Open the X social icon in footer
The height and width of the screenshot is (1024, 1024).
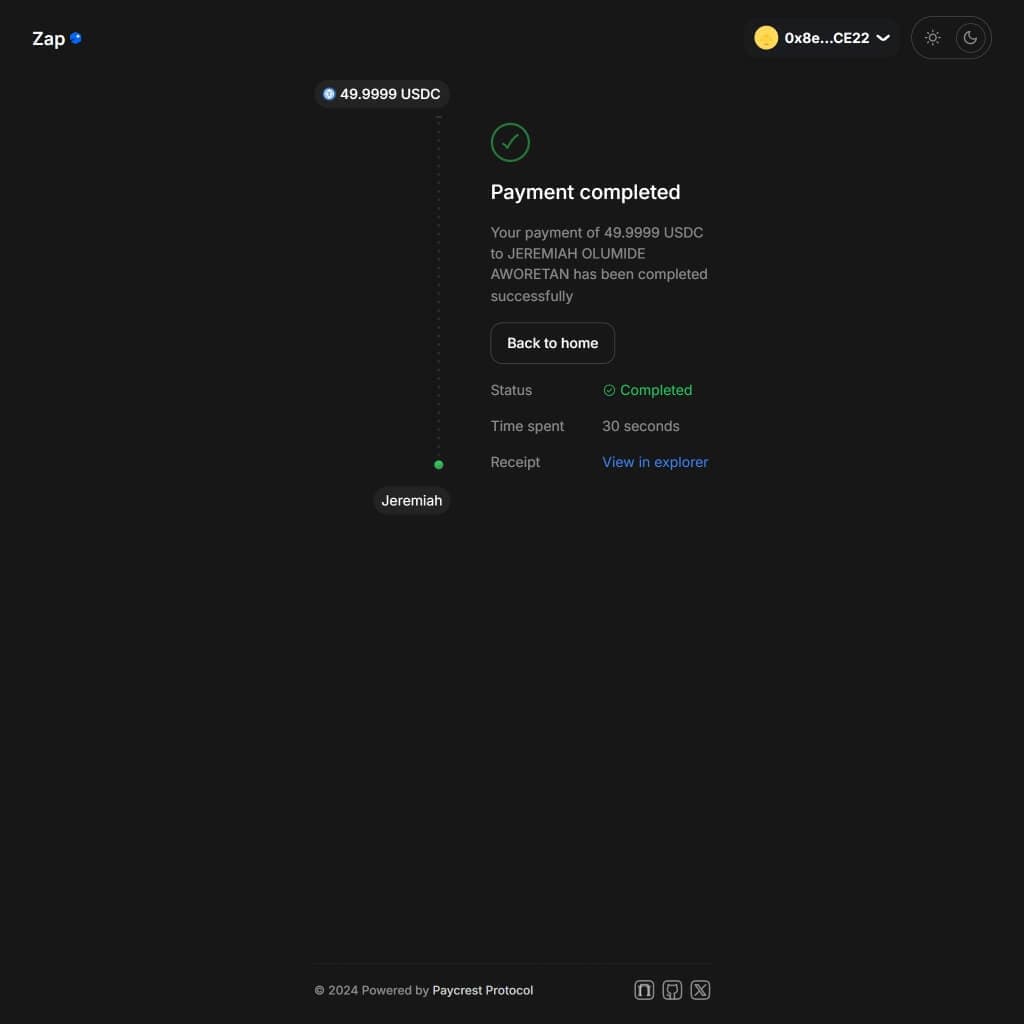700,989
